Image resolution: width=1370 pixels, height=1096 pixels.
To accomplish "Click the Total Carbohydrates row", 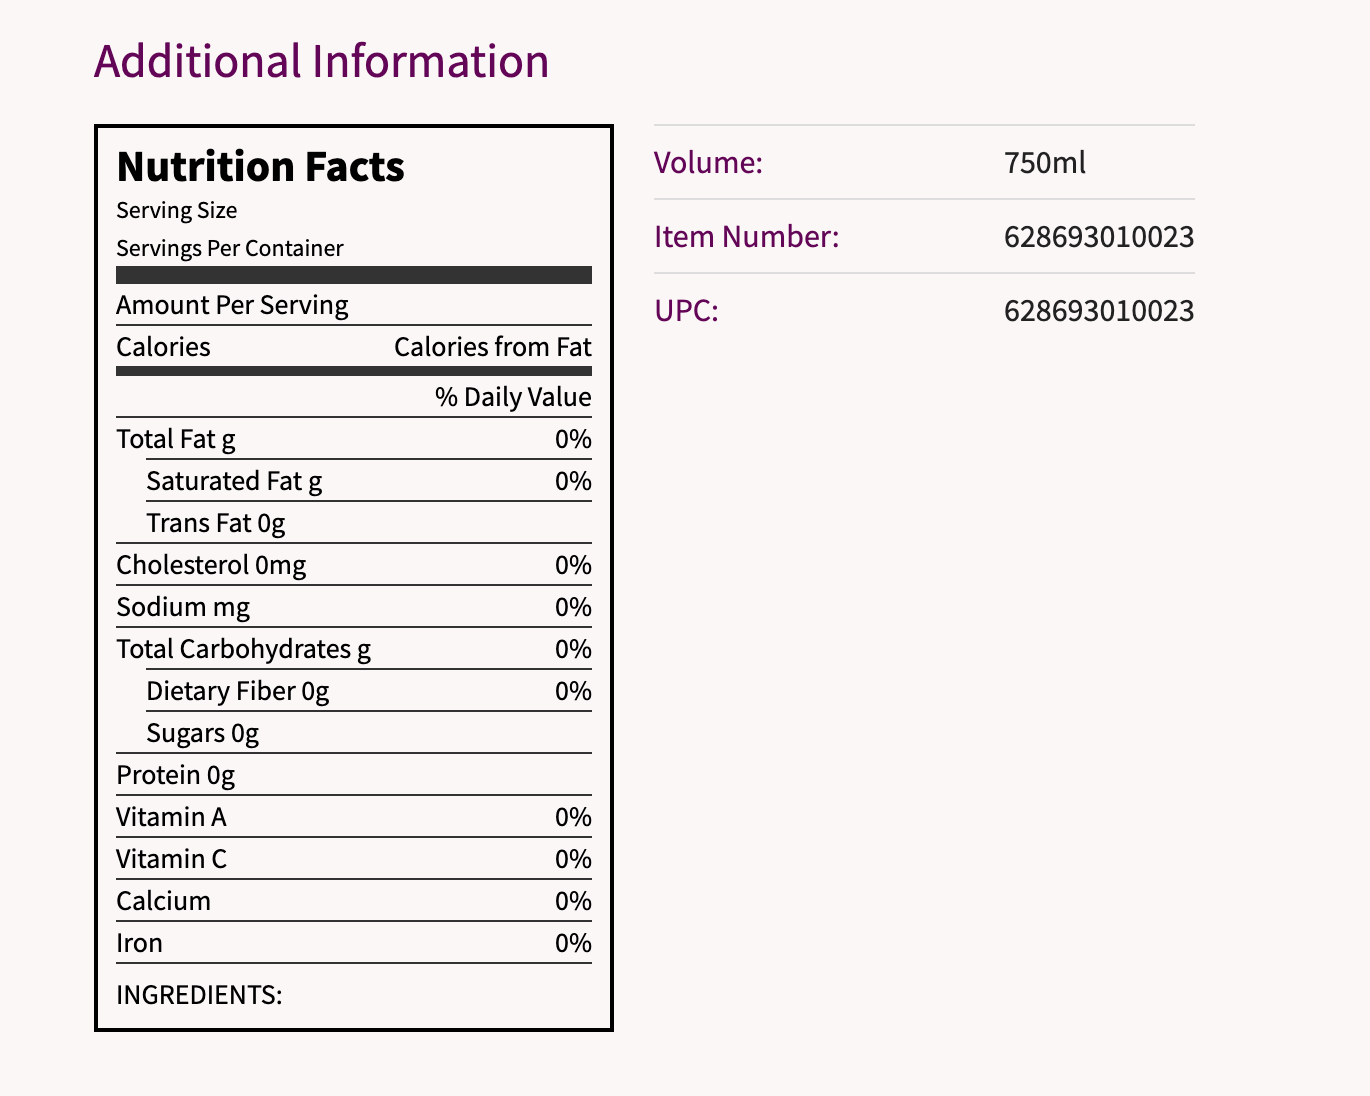I will [243, 650].
